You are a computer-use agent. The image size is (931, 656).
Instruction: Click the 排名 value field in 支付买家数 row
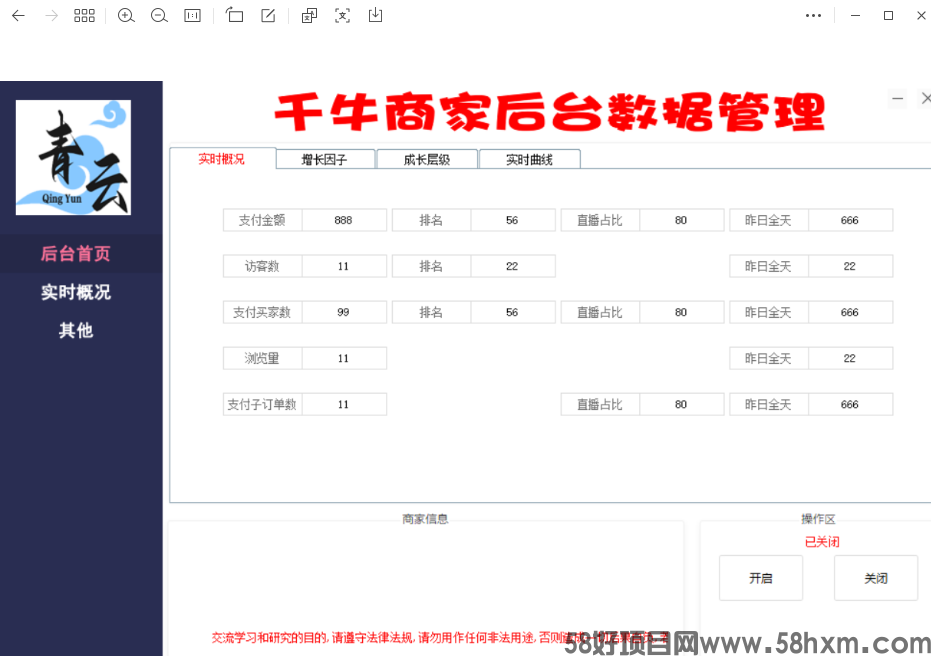coord(512,312)
